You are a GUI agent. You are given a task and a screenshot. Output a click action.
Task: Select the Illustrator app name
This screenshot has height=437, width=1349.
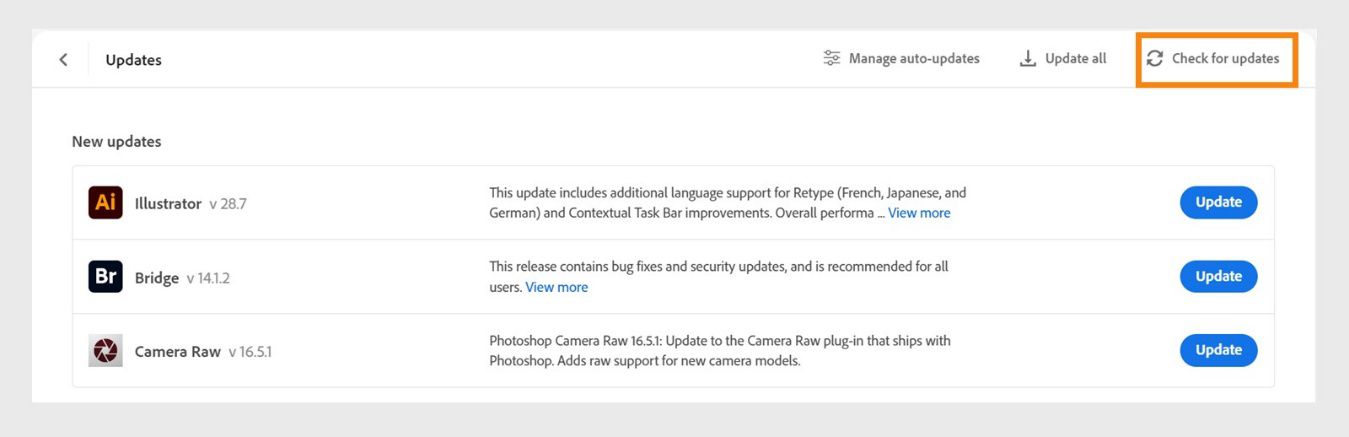point(168,204)
